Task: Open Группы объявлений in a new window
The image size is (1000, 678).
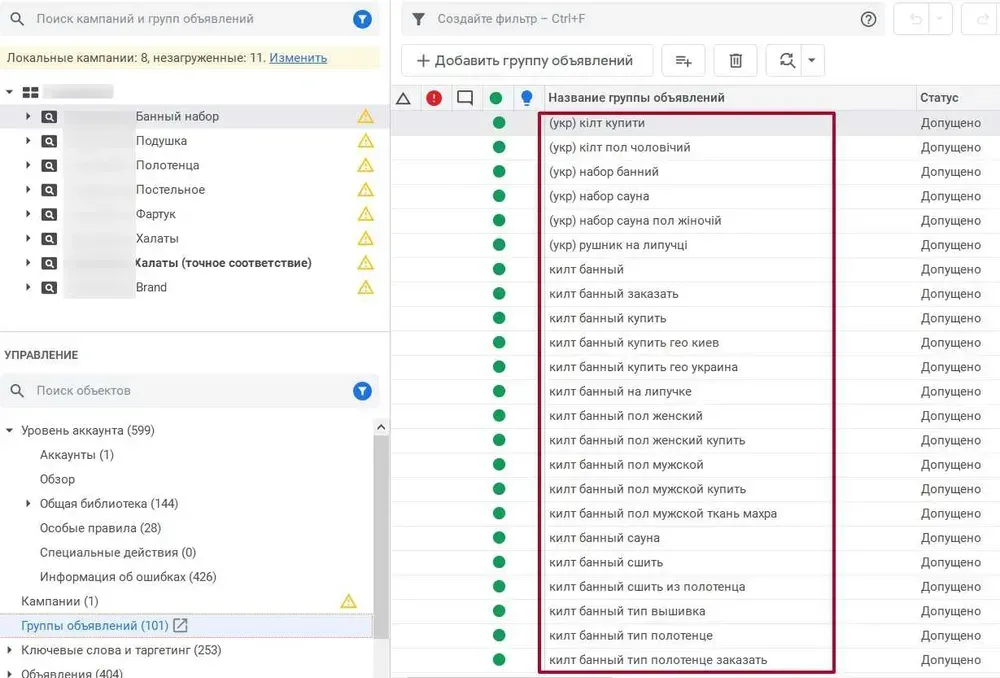Action: [x=180, y=626]
